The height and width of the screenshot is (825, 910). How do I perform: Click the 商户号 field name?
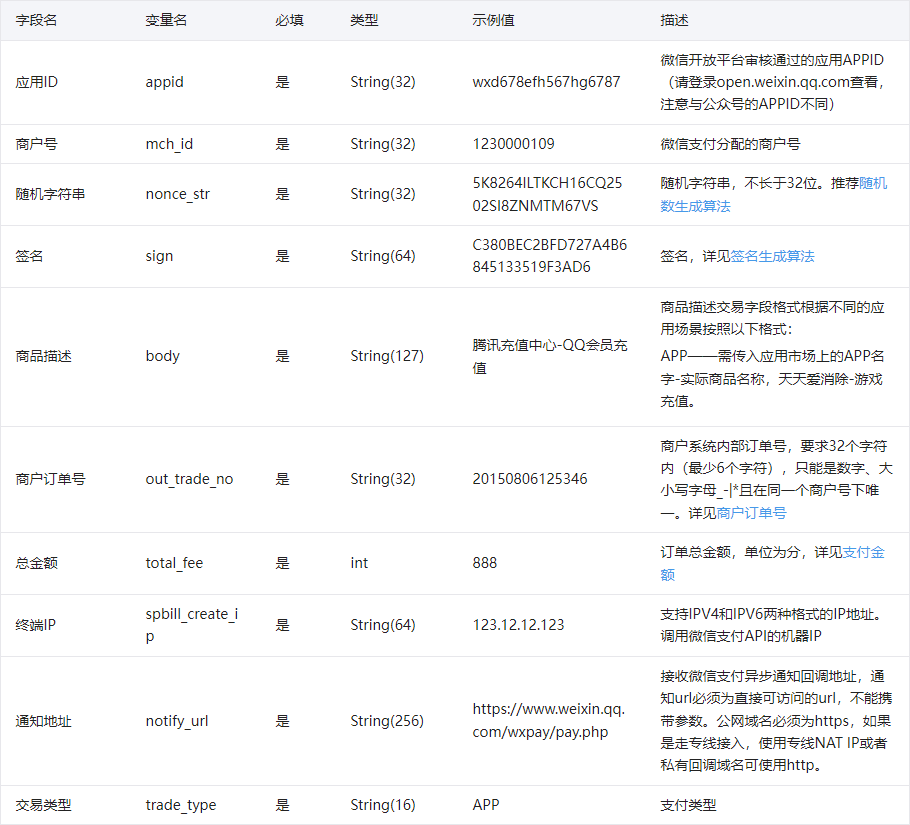click(36, 144)
